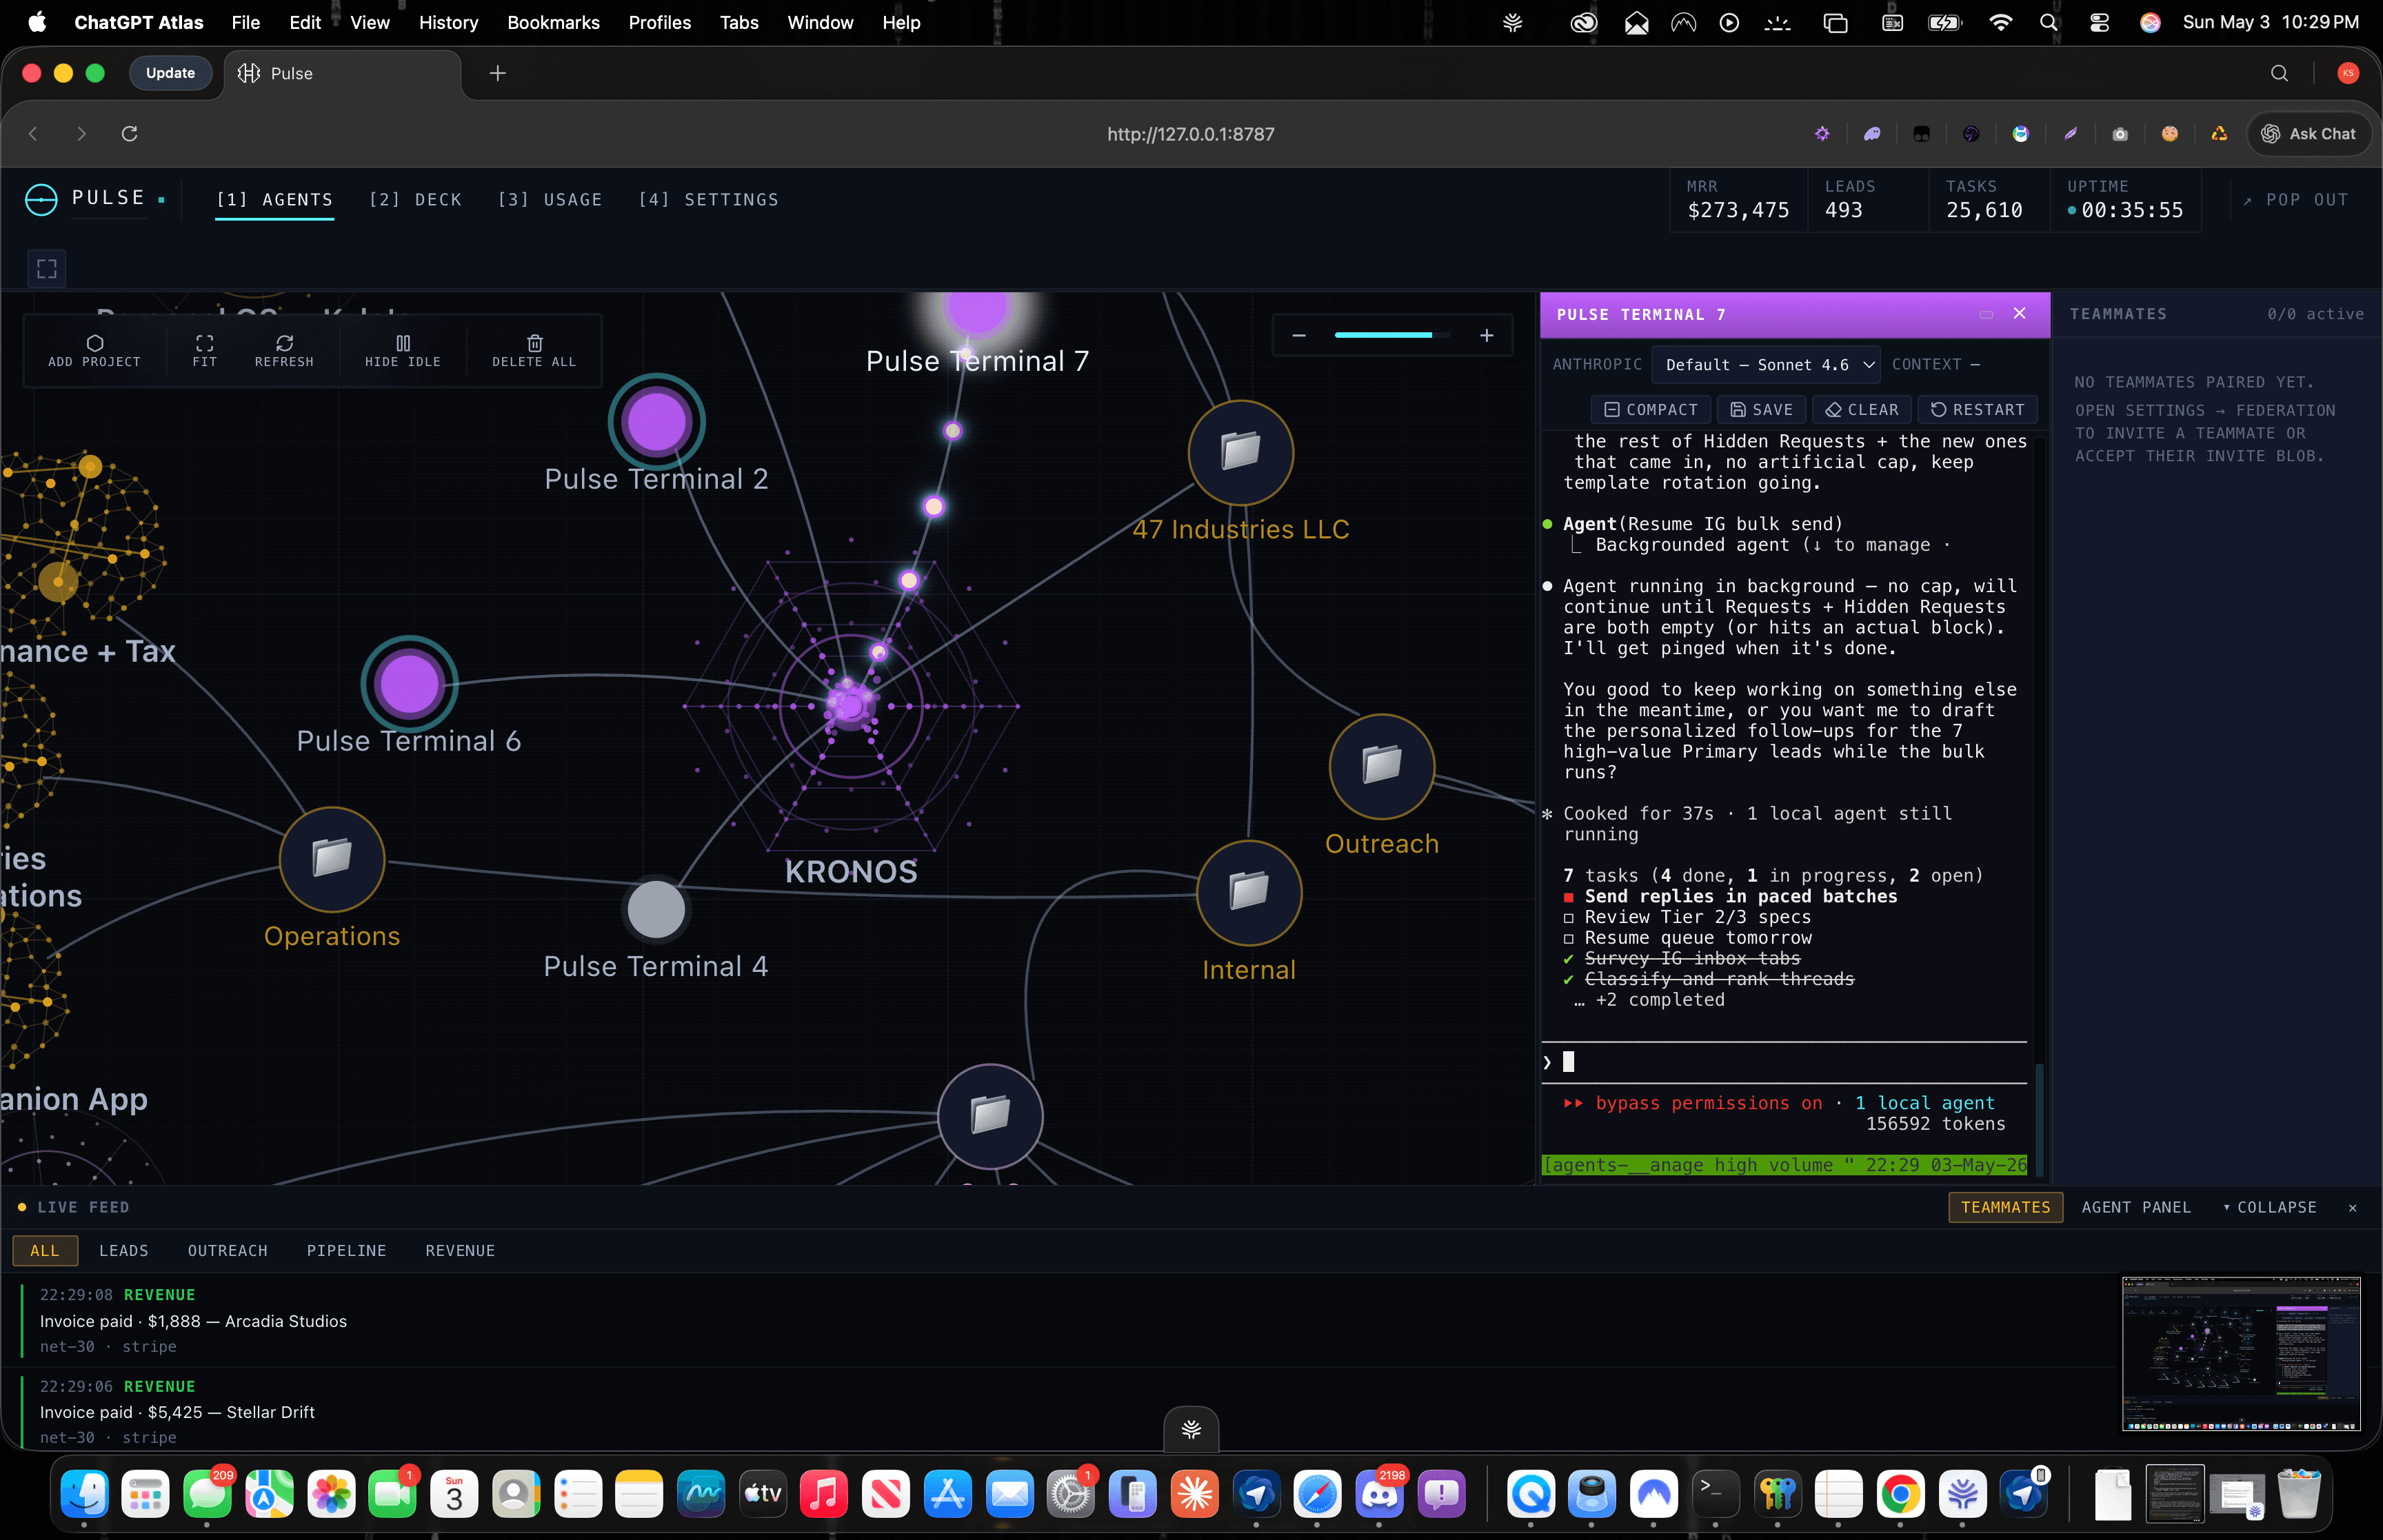Click the "bypass permissions on" status text
The width and height of the screenshot is (2383, 1540).
click(x=1708, y=1103)
